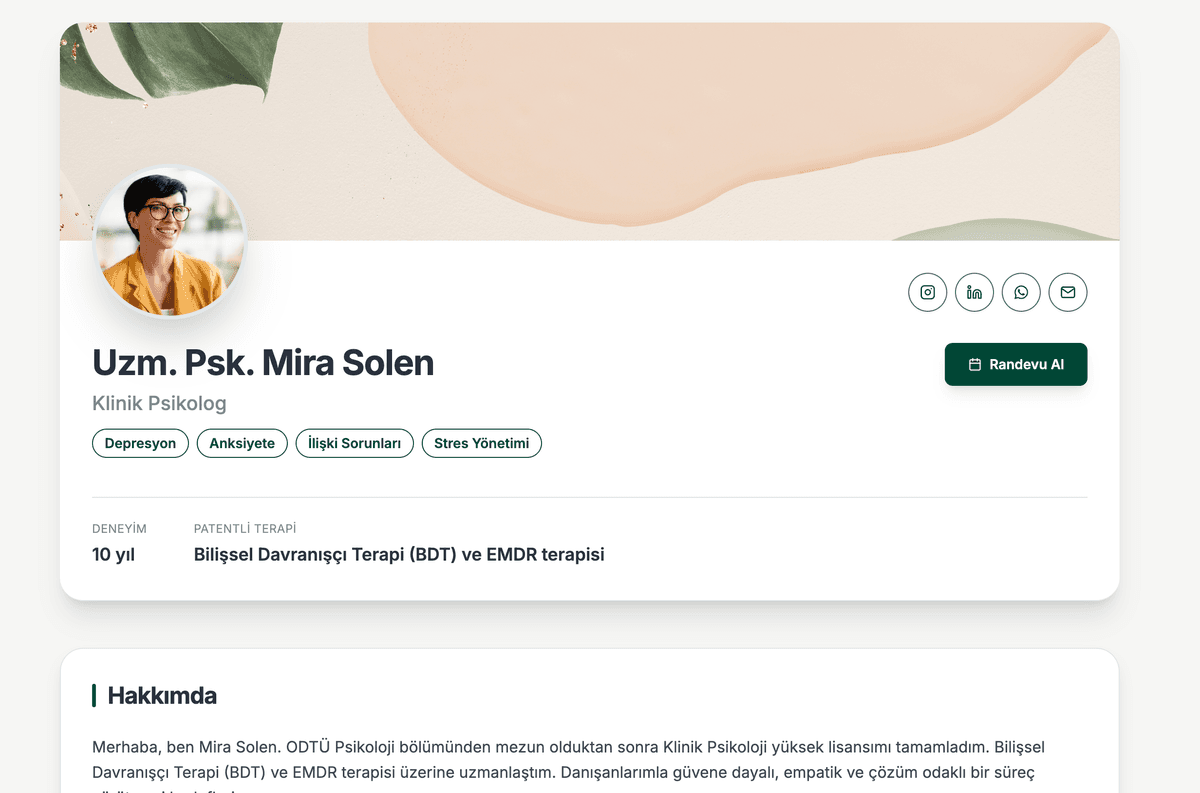Click the Klinik Psikolog subtitle
The height and width of the screenshot is (793, 1200).
(x=159, y=404)
